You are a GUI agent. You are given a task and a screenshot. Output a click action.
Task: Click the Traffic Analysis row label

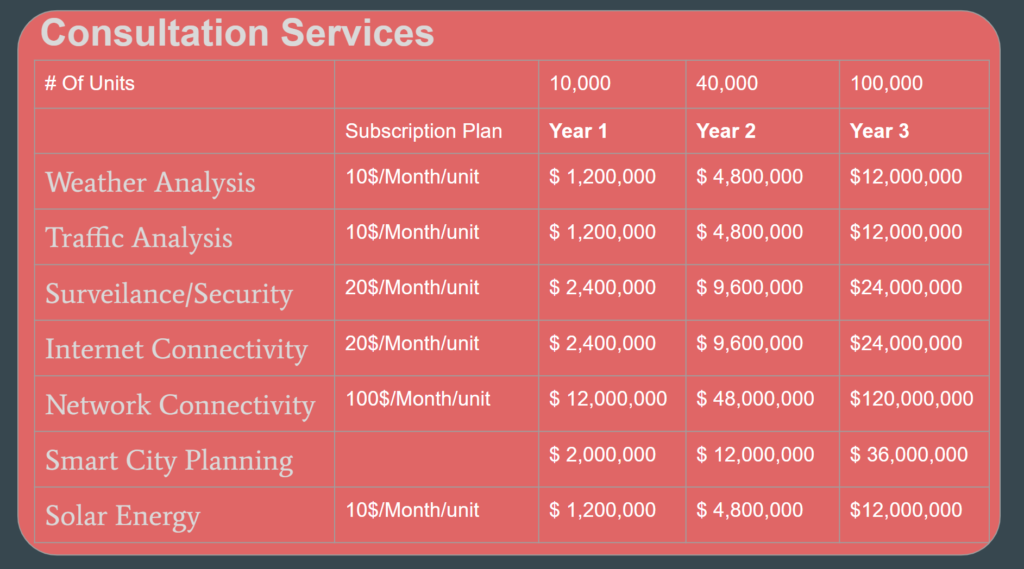click(x=138, y=238)
